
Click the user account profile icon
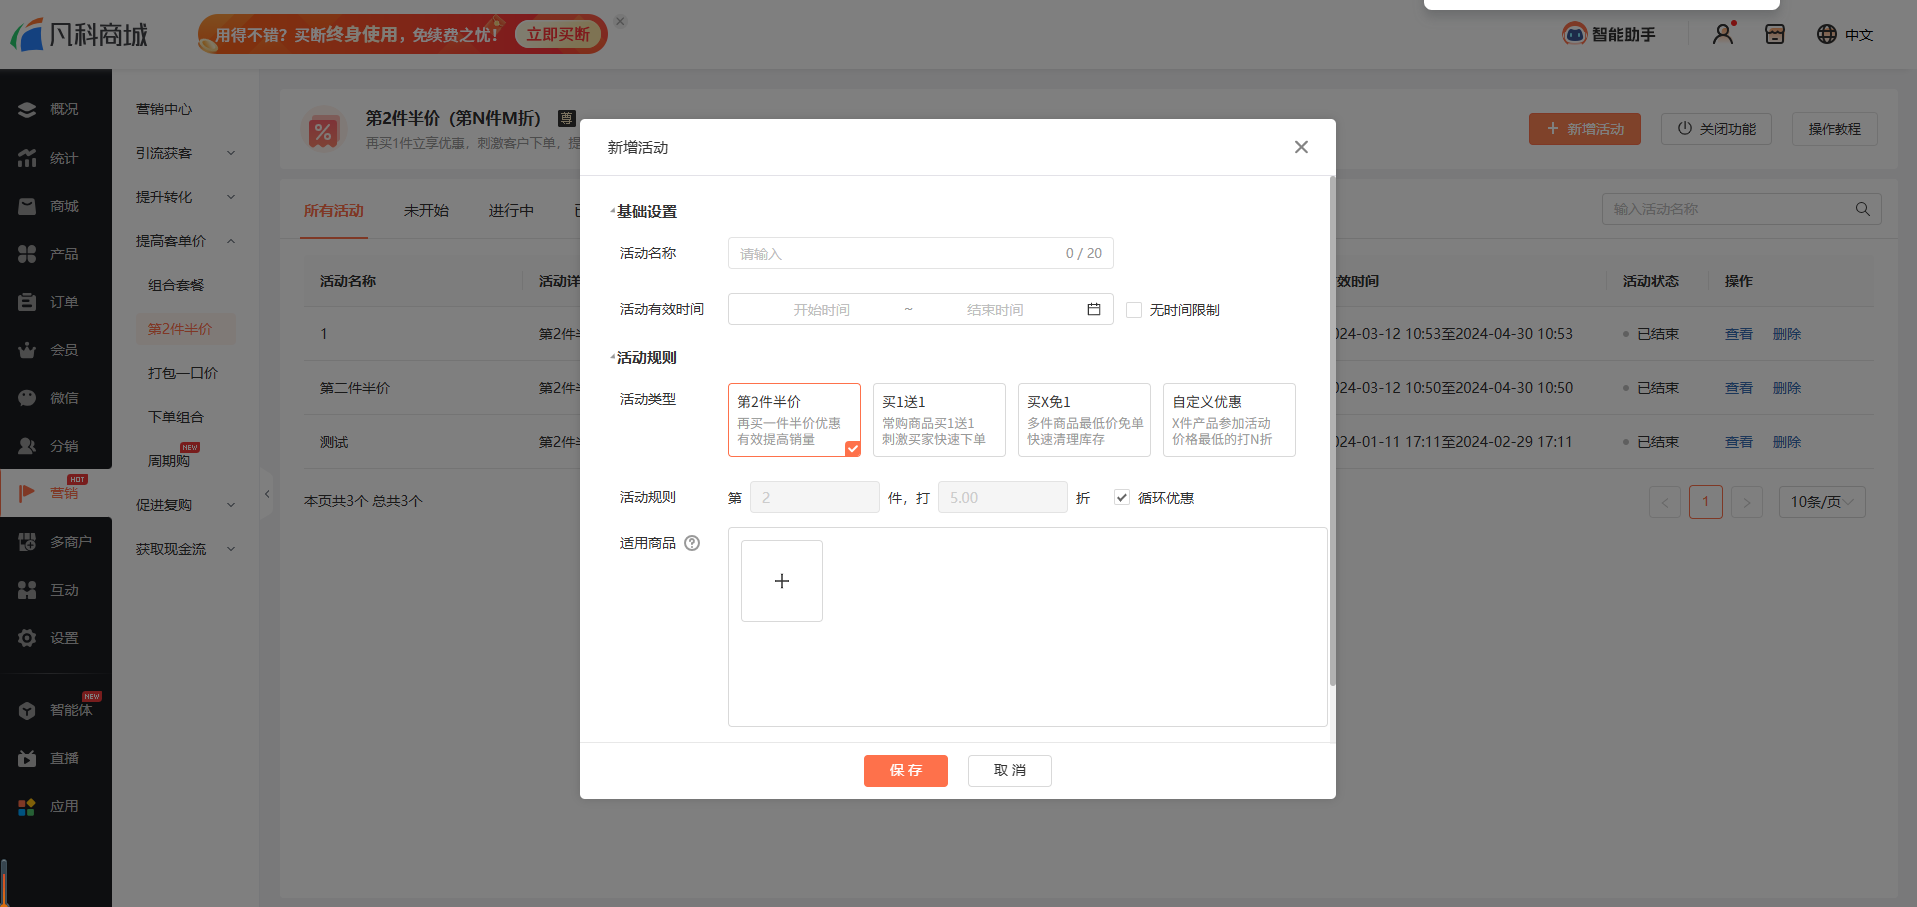coord(1722,34)
